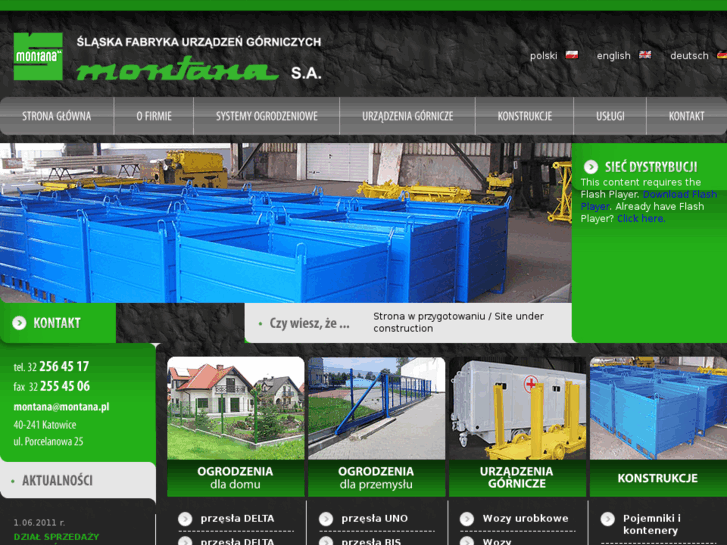Open Ogrodzenia dla domu category

pos(236,478)
